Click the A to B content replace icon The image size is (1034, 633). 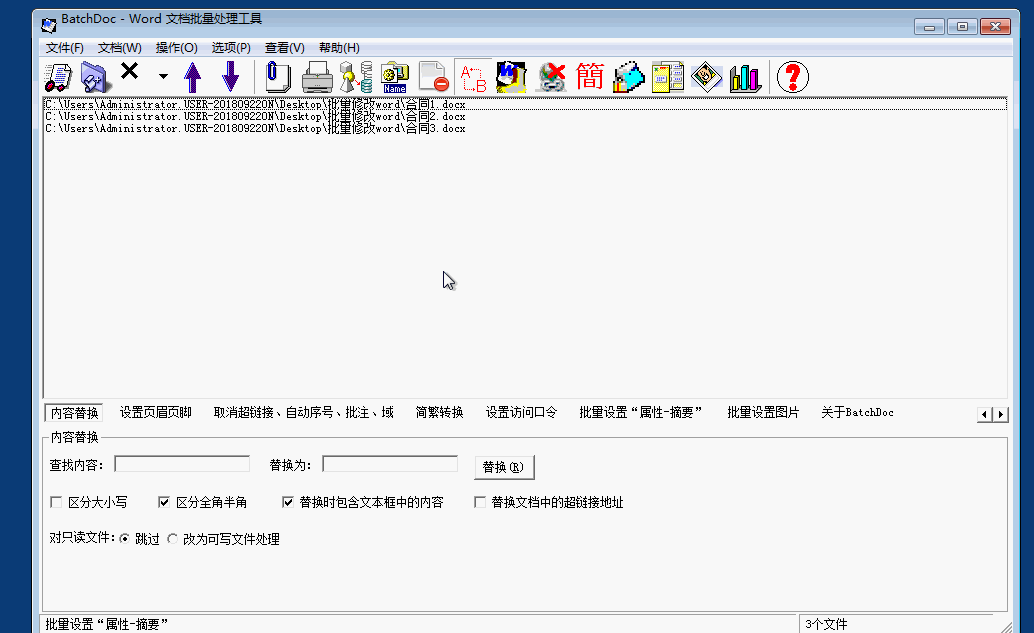pos(473,77)
